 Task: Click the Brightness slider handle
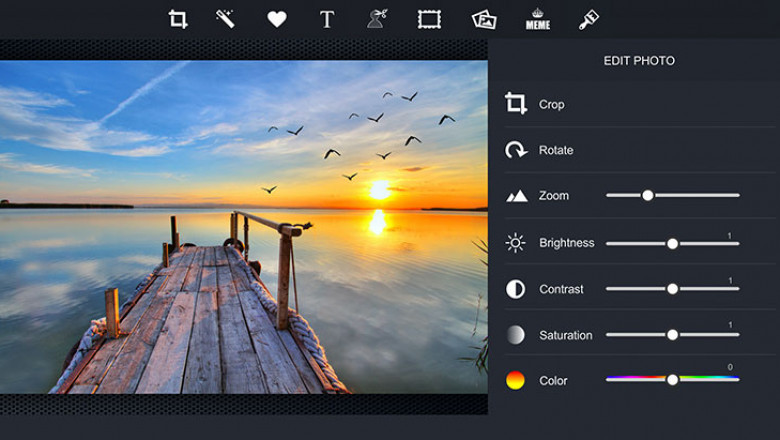pos(672,244)
